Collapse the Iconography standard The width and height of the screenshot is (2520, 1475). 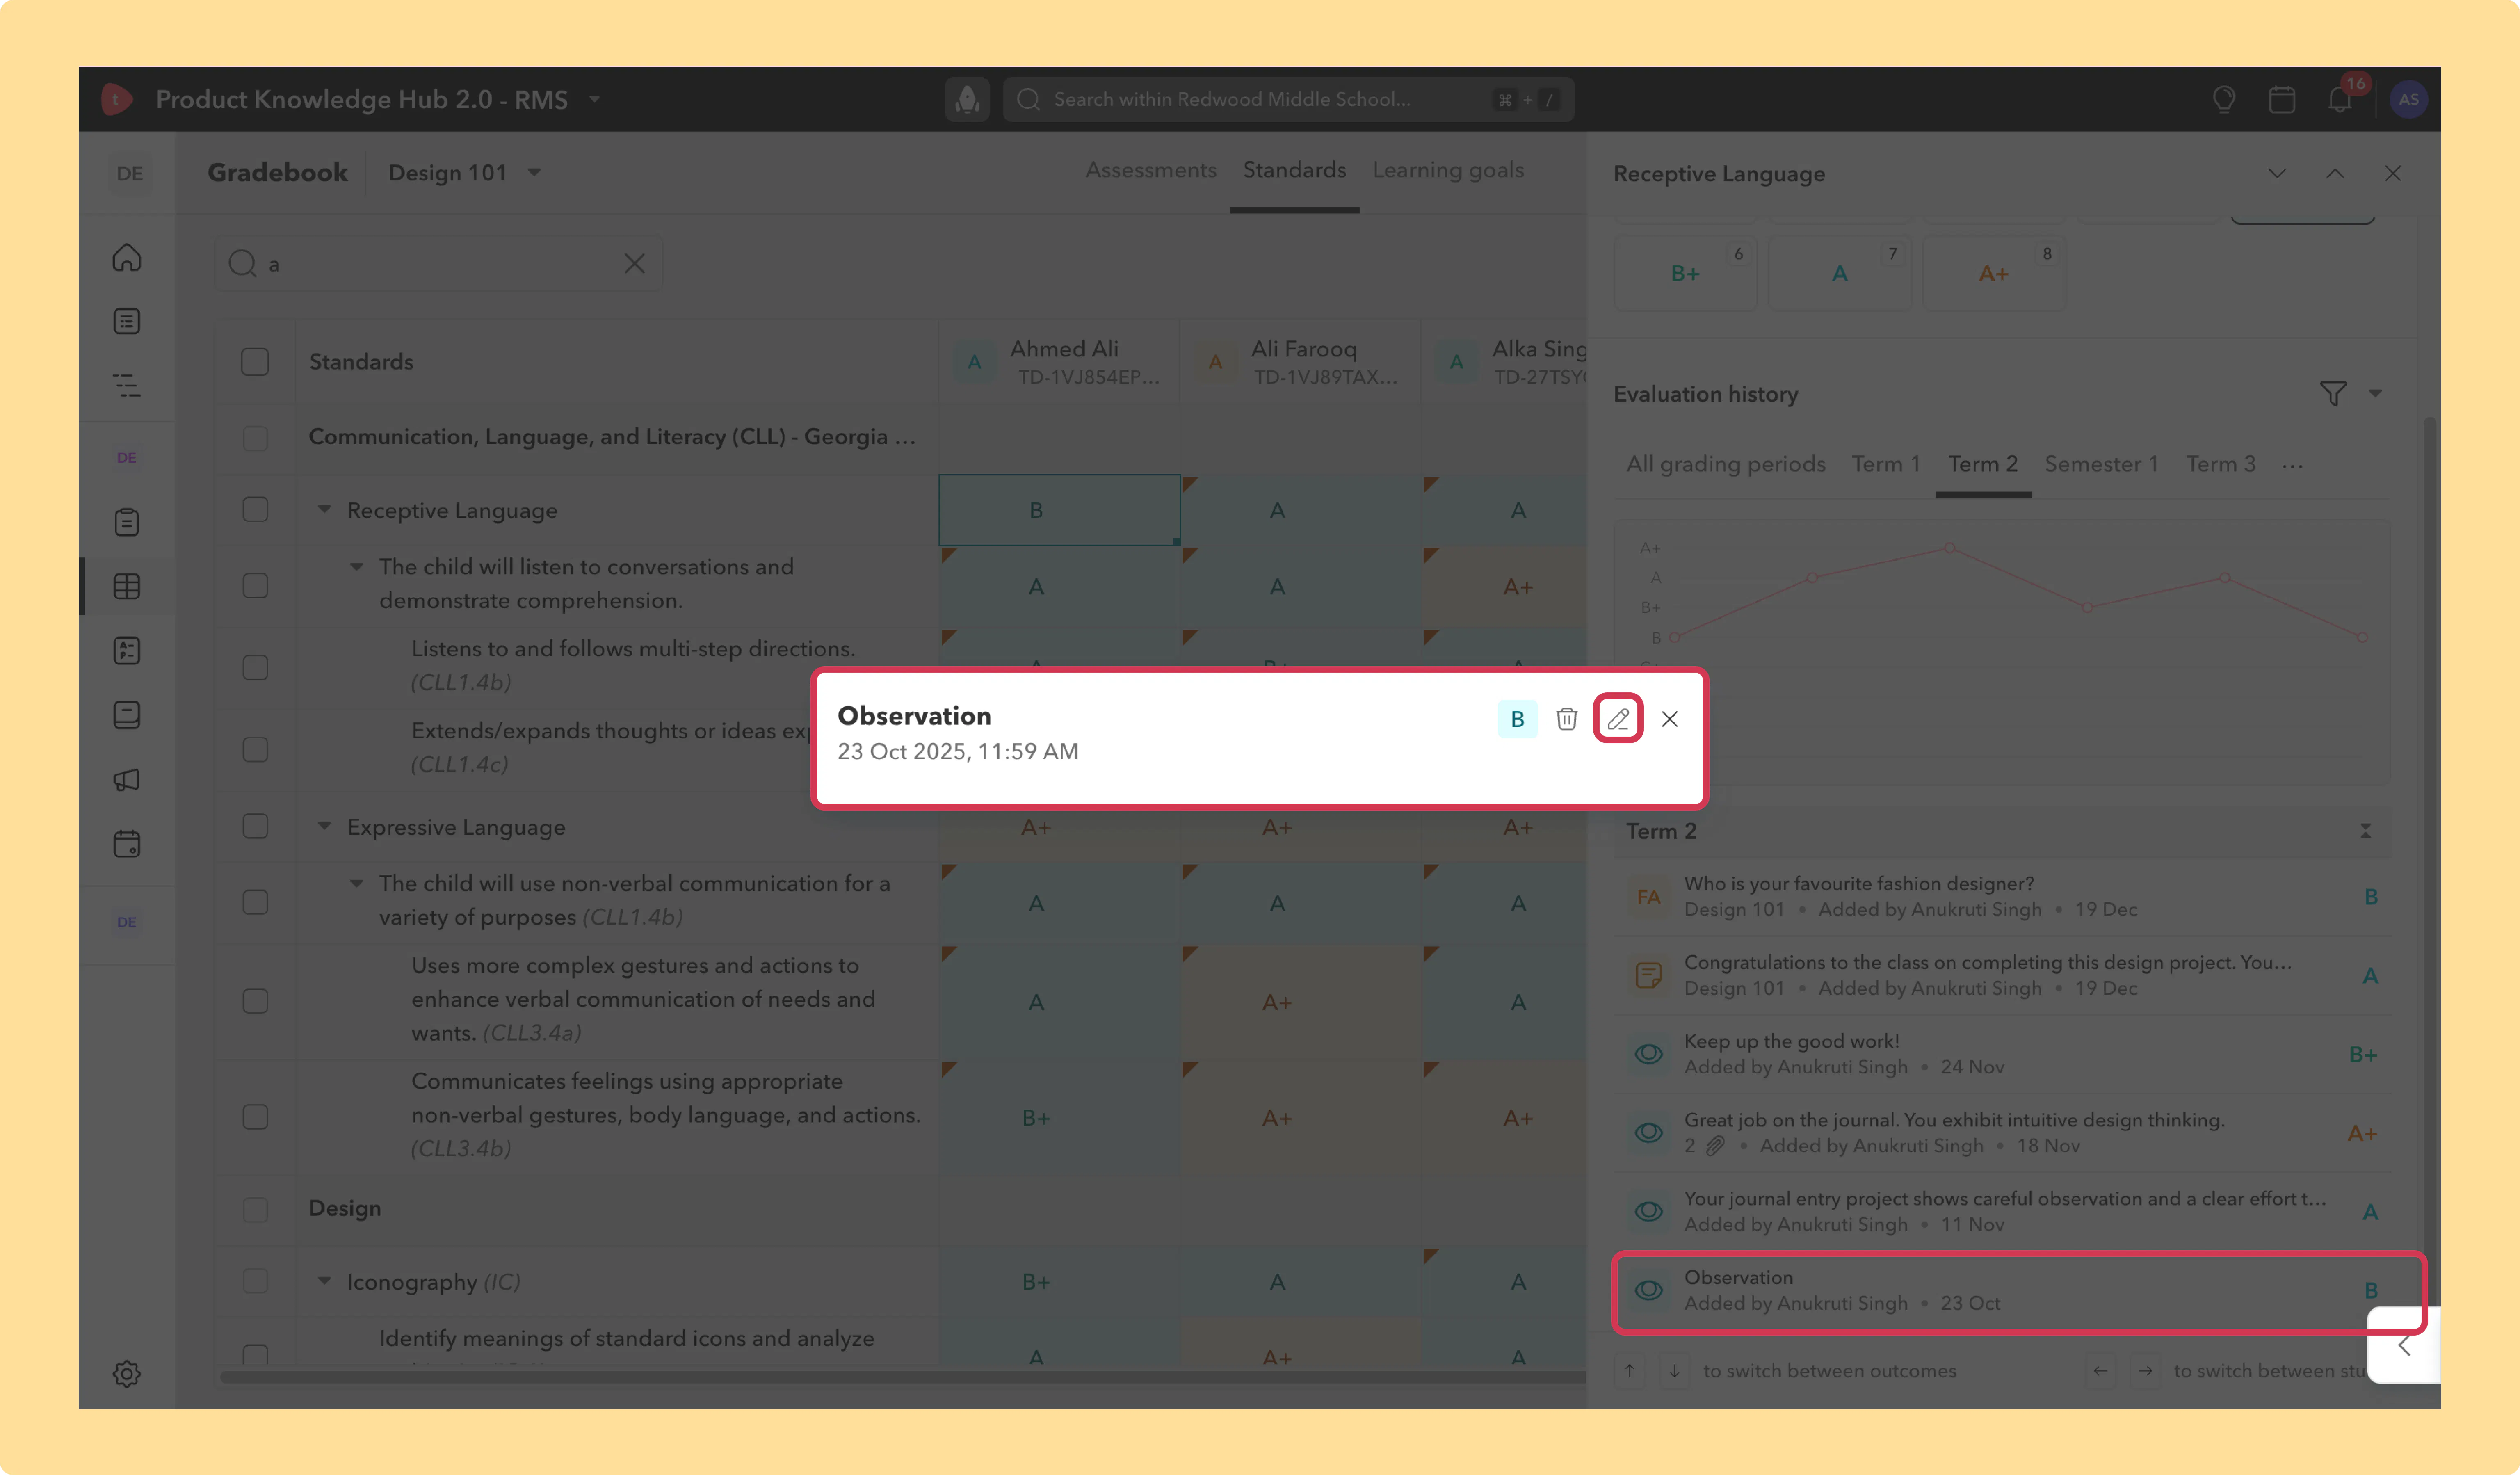[x=324, y=1281]
